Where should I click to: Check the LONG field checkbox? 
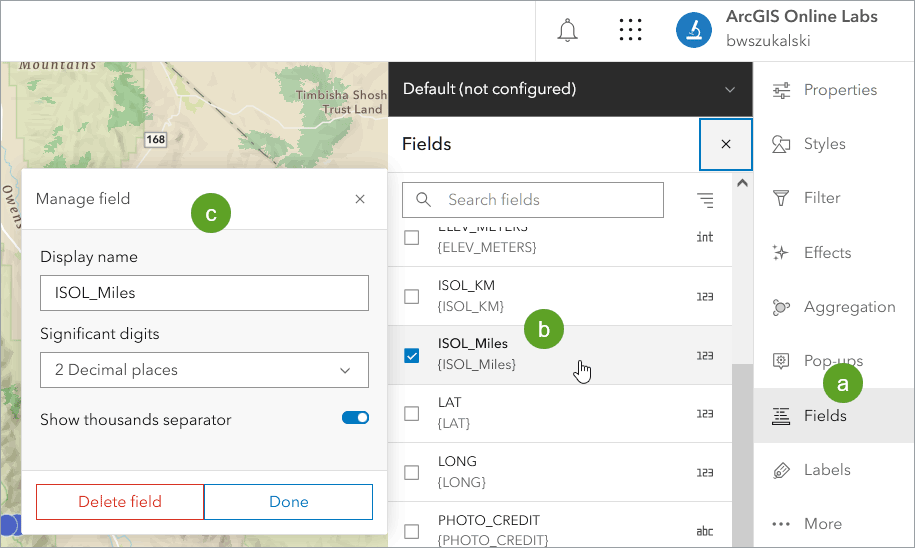tap(411, 472)
